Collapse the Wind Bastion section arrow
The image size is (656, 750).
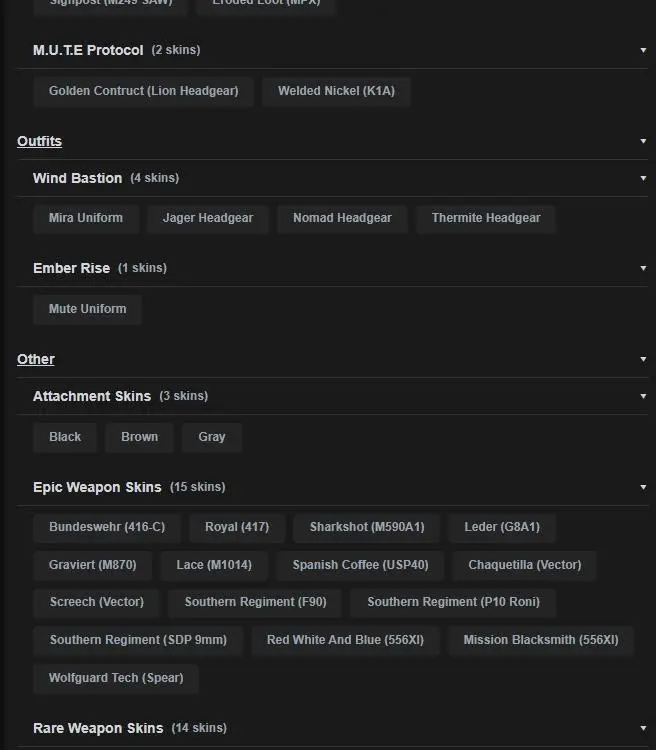(643, 178)
